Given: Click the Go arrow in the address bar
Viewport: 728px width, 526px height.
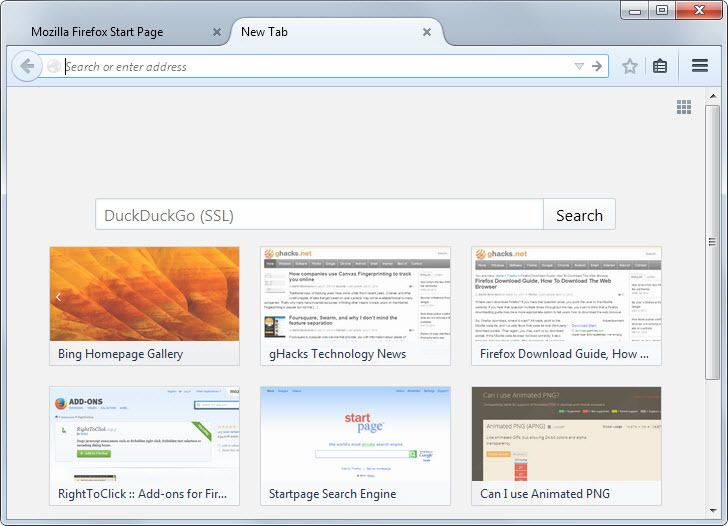Looking at the screenshot, I should [597, 66].
